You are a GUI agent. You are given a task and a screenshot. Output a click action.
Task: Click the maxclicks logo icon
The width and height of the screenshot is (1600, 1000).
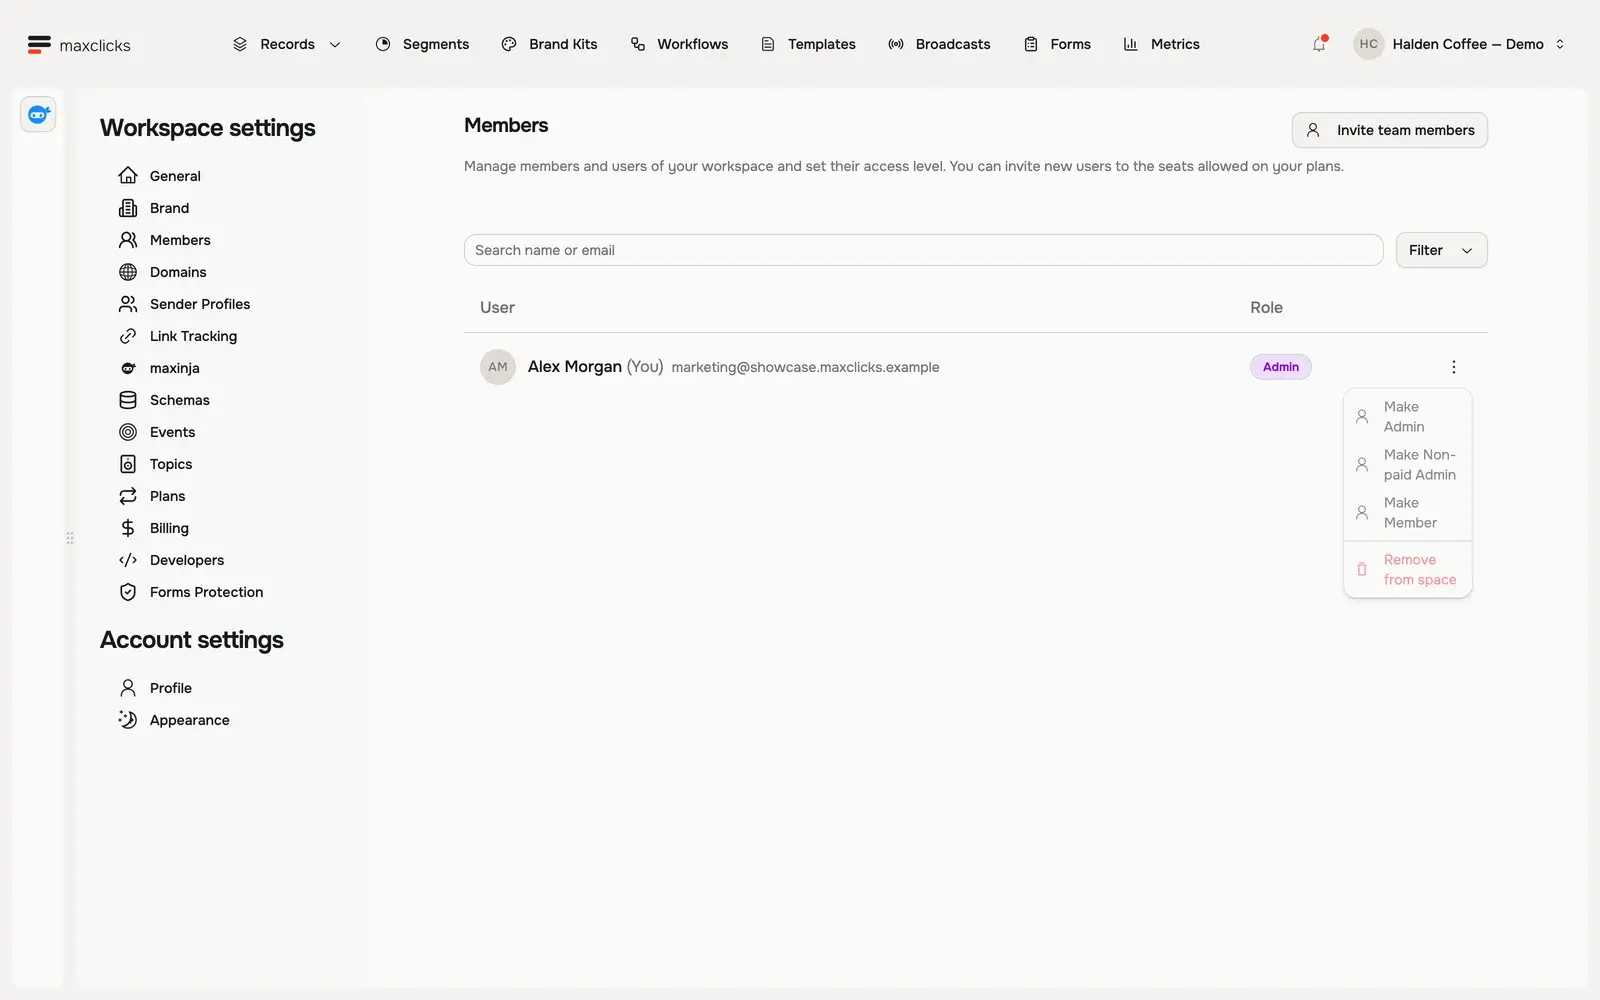point(39,44)
